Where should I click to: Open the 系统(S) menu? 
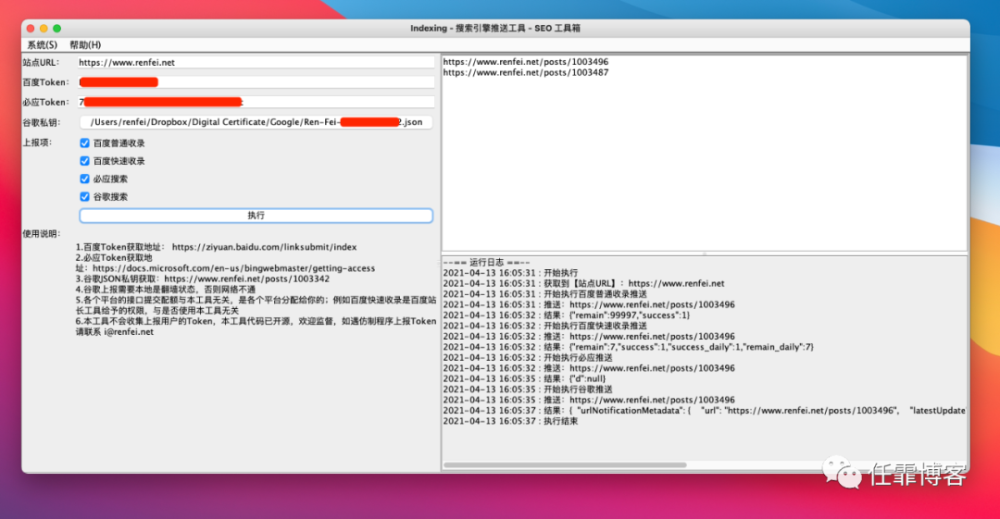(x=42, y=45)
